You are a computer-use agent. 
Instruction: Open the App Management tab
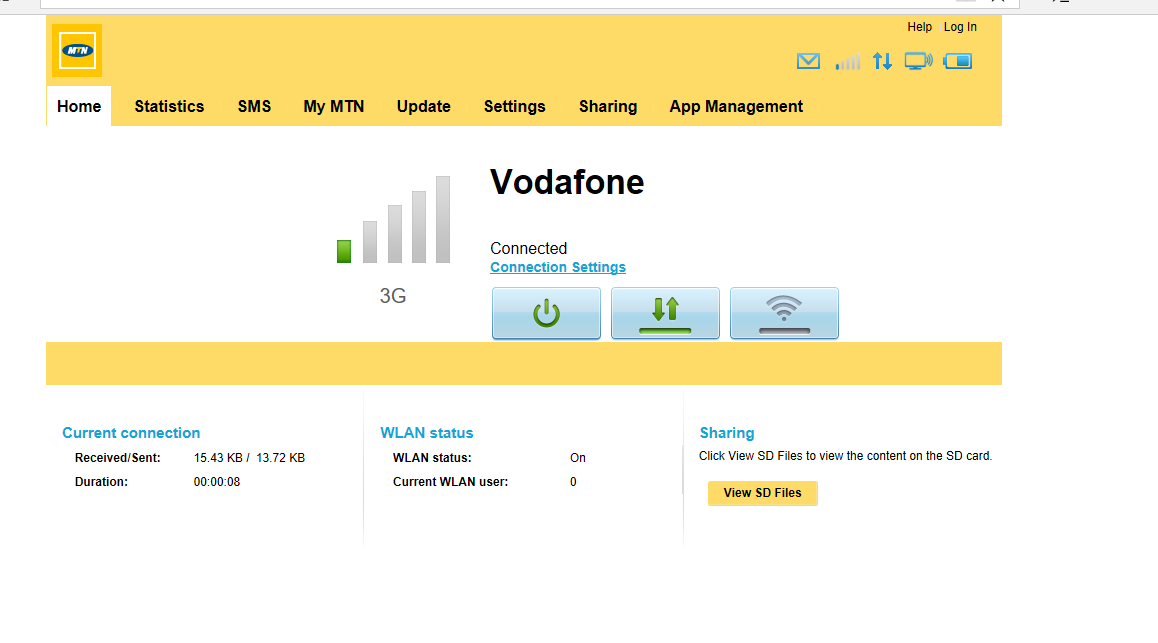pyautogui.click(x=736, y=106)
